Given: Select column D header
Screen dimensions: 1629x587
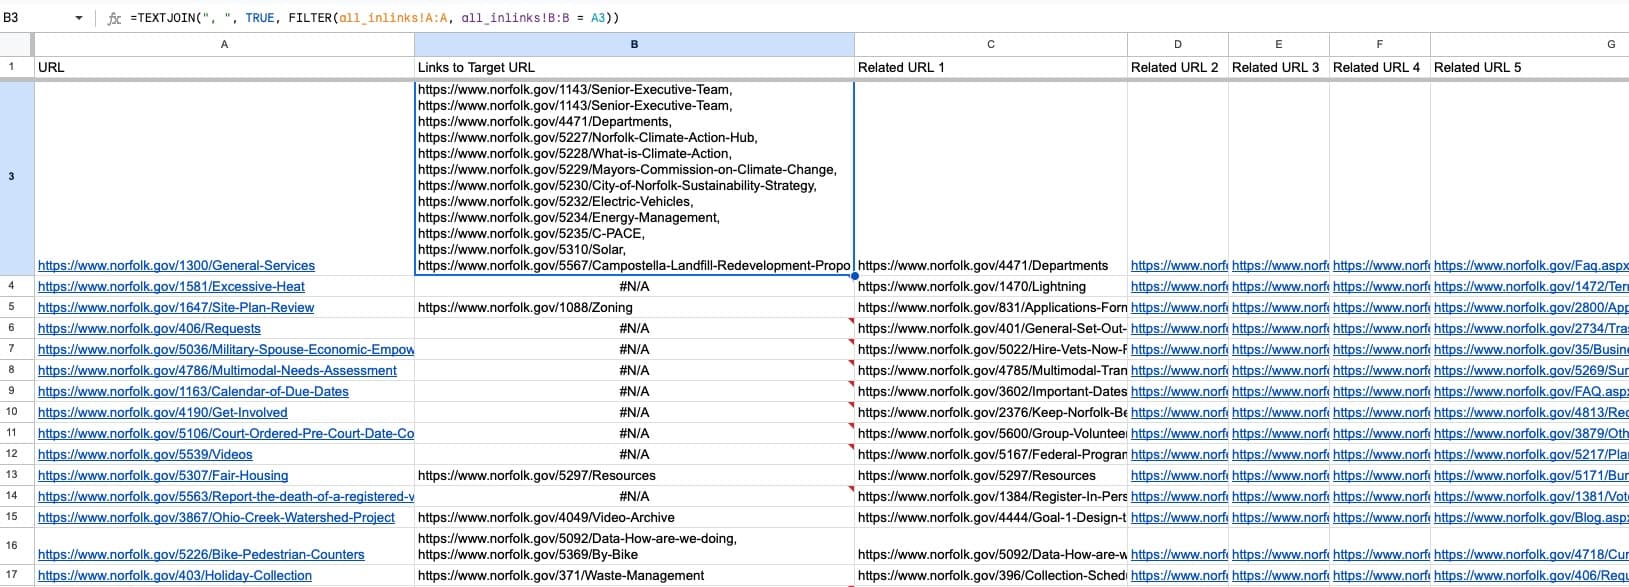Looking at the screenshot, I should click(x=1178, y=44).
